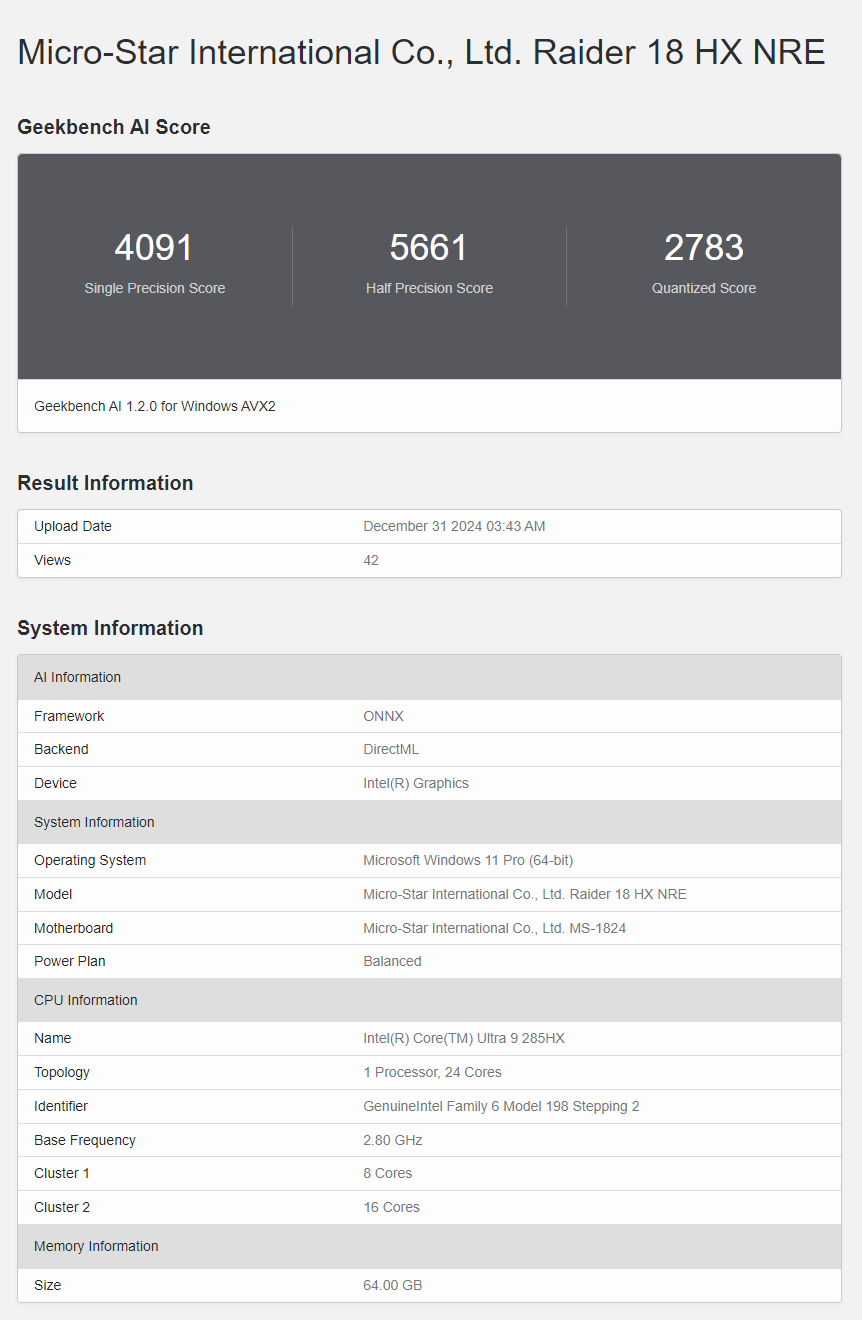Open the Raider 18 HX NRE model link
Image resolution: width=862 pixels, height=1320 pixels.
pyautogui.click(x=525, y=894)
